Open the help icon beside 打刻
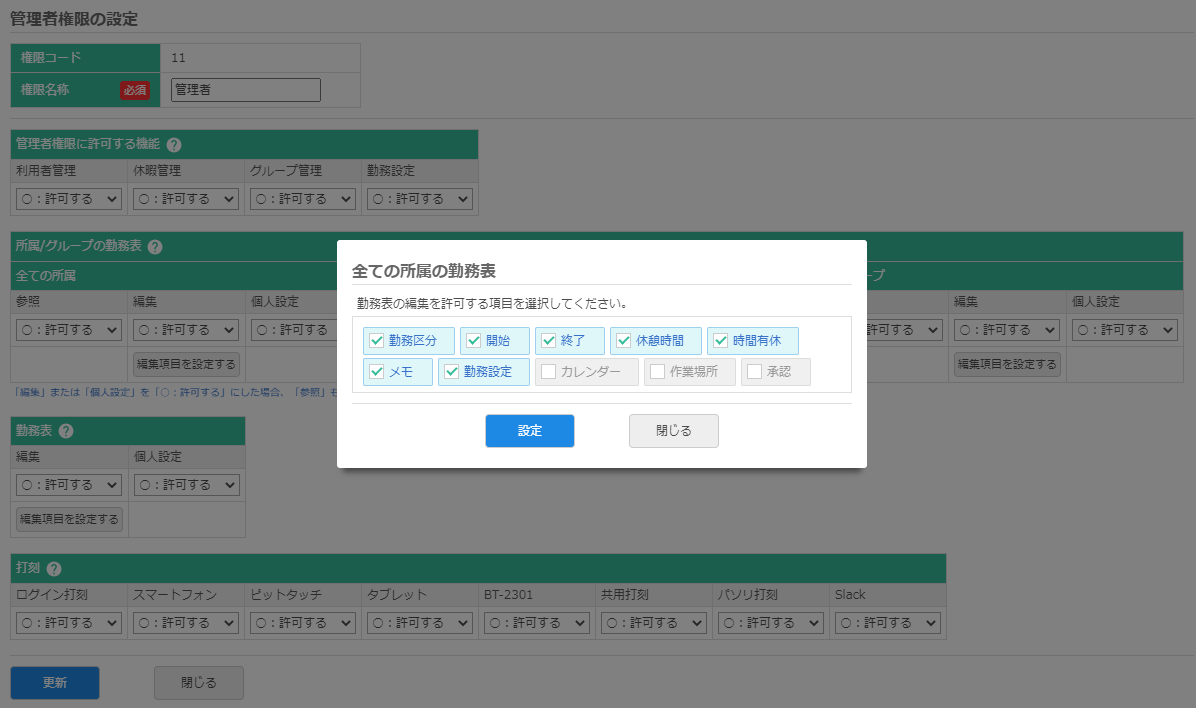Viewport: 1196px width, 708px height. [x=55, y=568]
